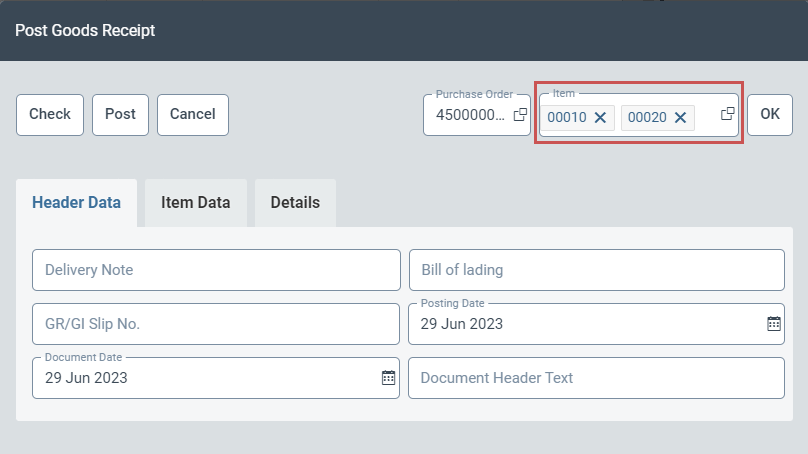Click the Document Header Text field
Viewport: 808px width, 454px height.
pos(596,378)
